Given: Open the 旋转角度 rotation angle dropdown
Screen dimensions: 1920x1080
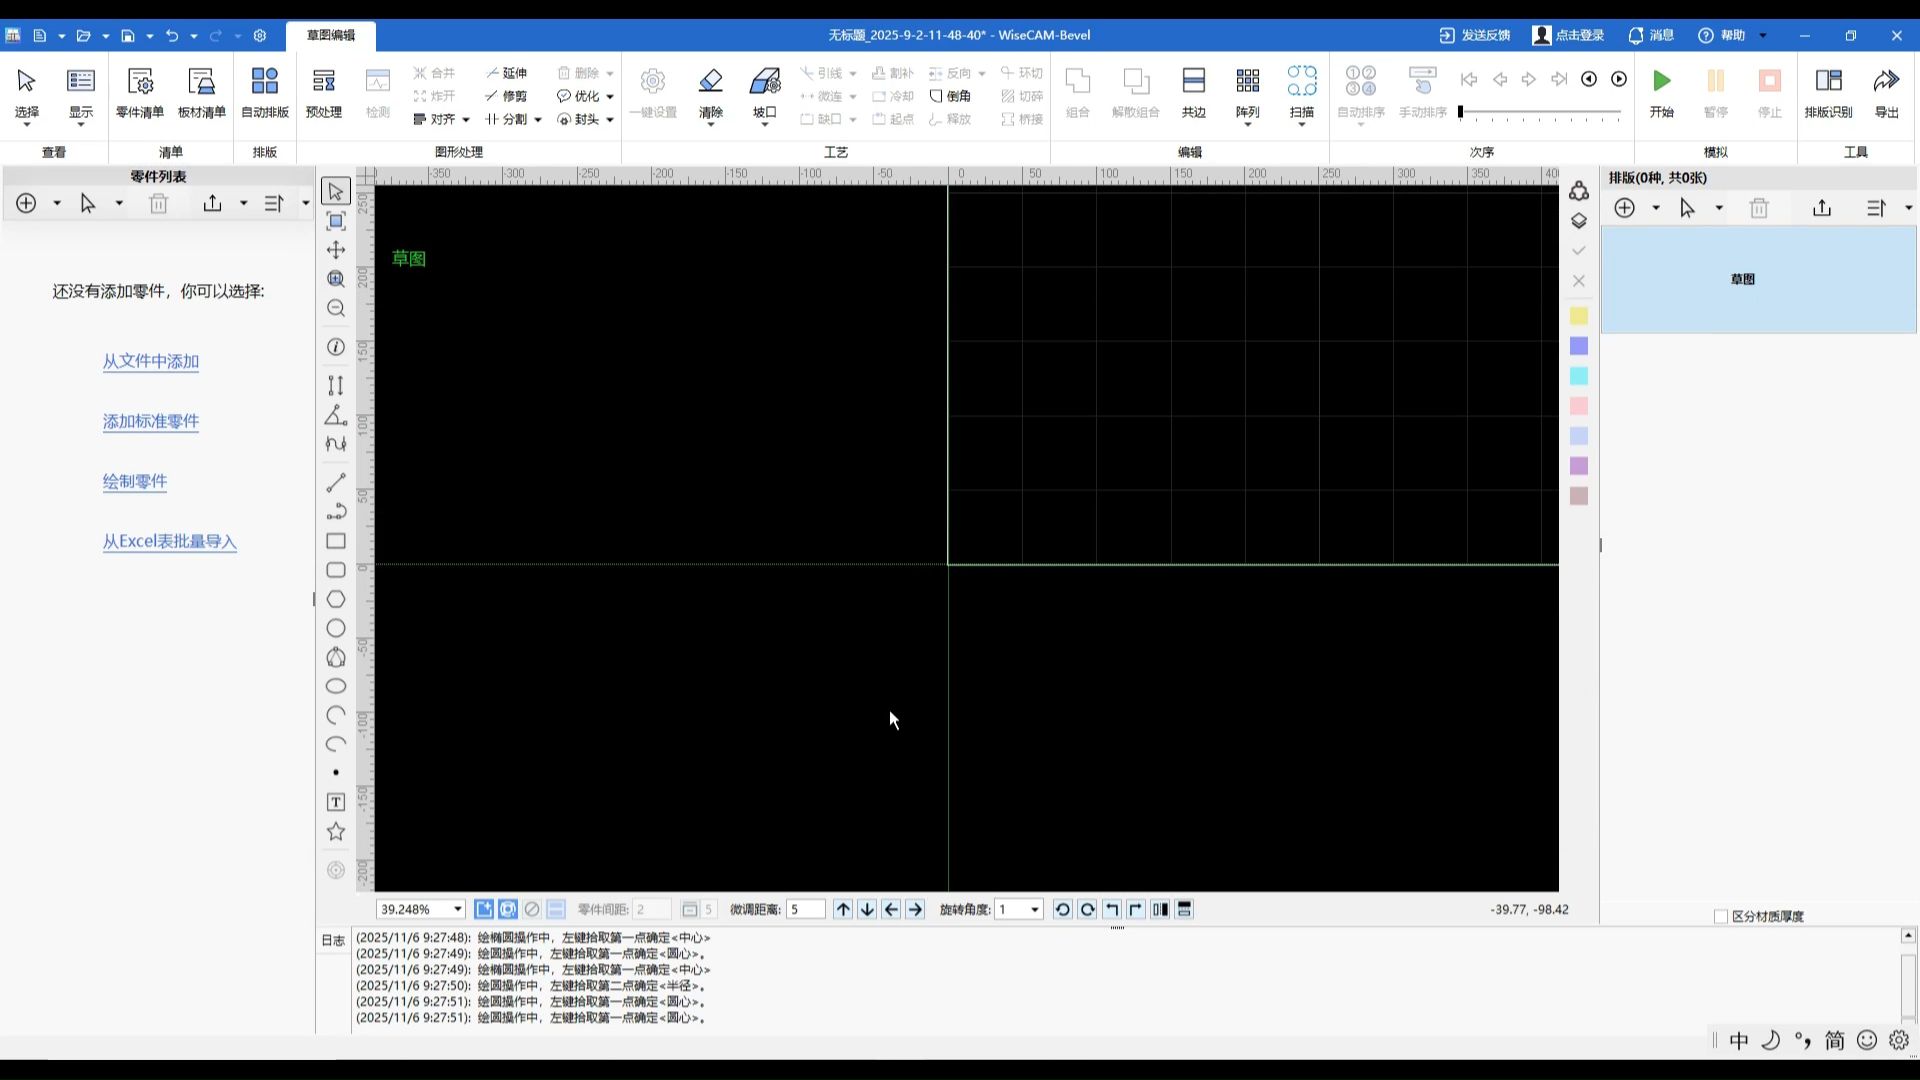Looking at the screenshot, I should click(1035, 909).
